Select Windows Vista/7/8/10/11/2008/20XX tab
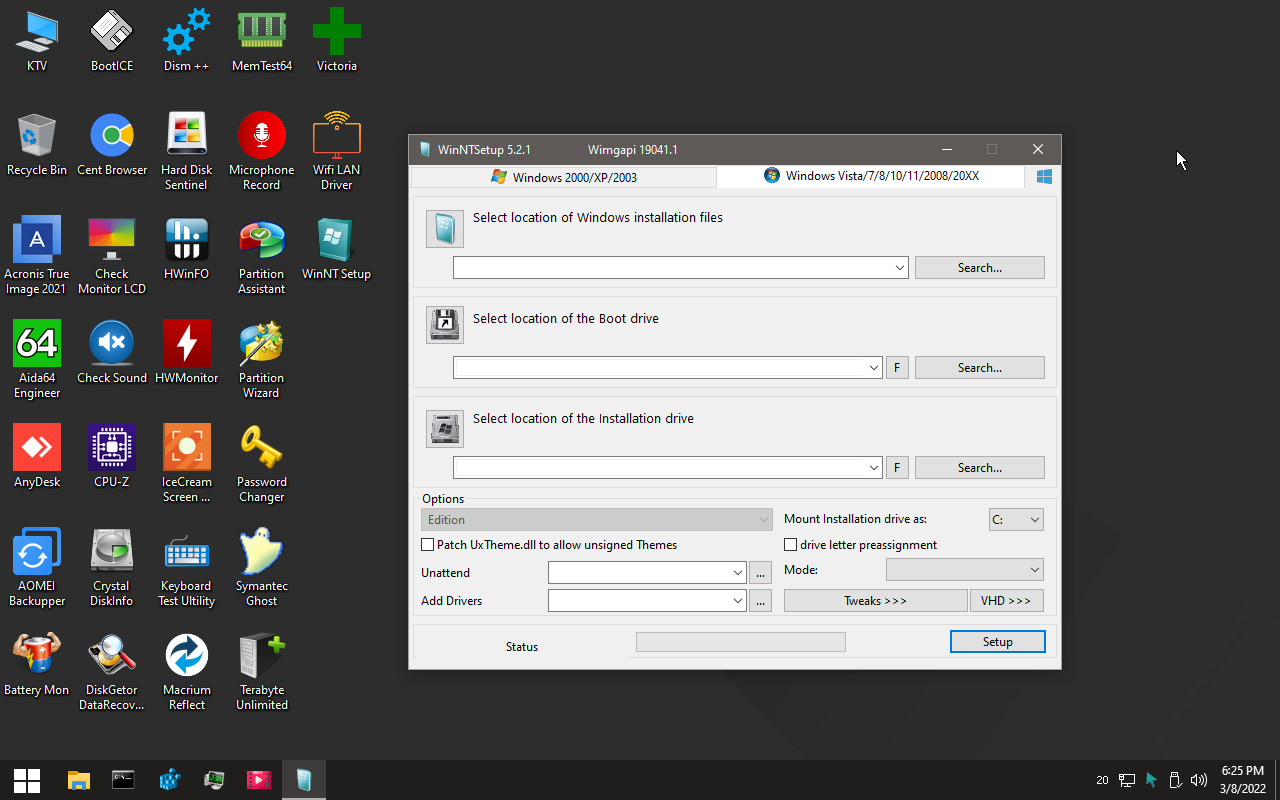The width and height of the screenshot is (1280, 800). (x=871, y=176)
